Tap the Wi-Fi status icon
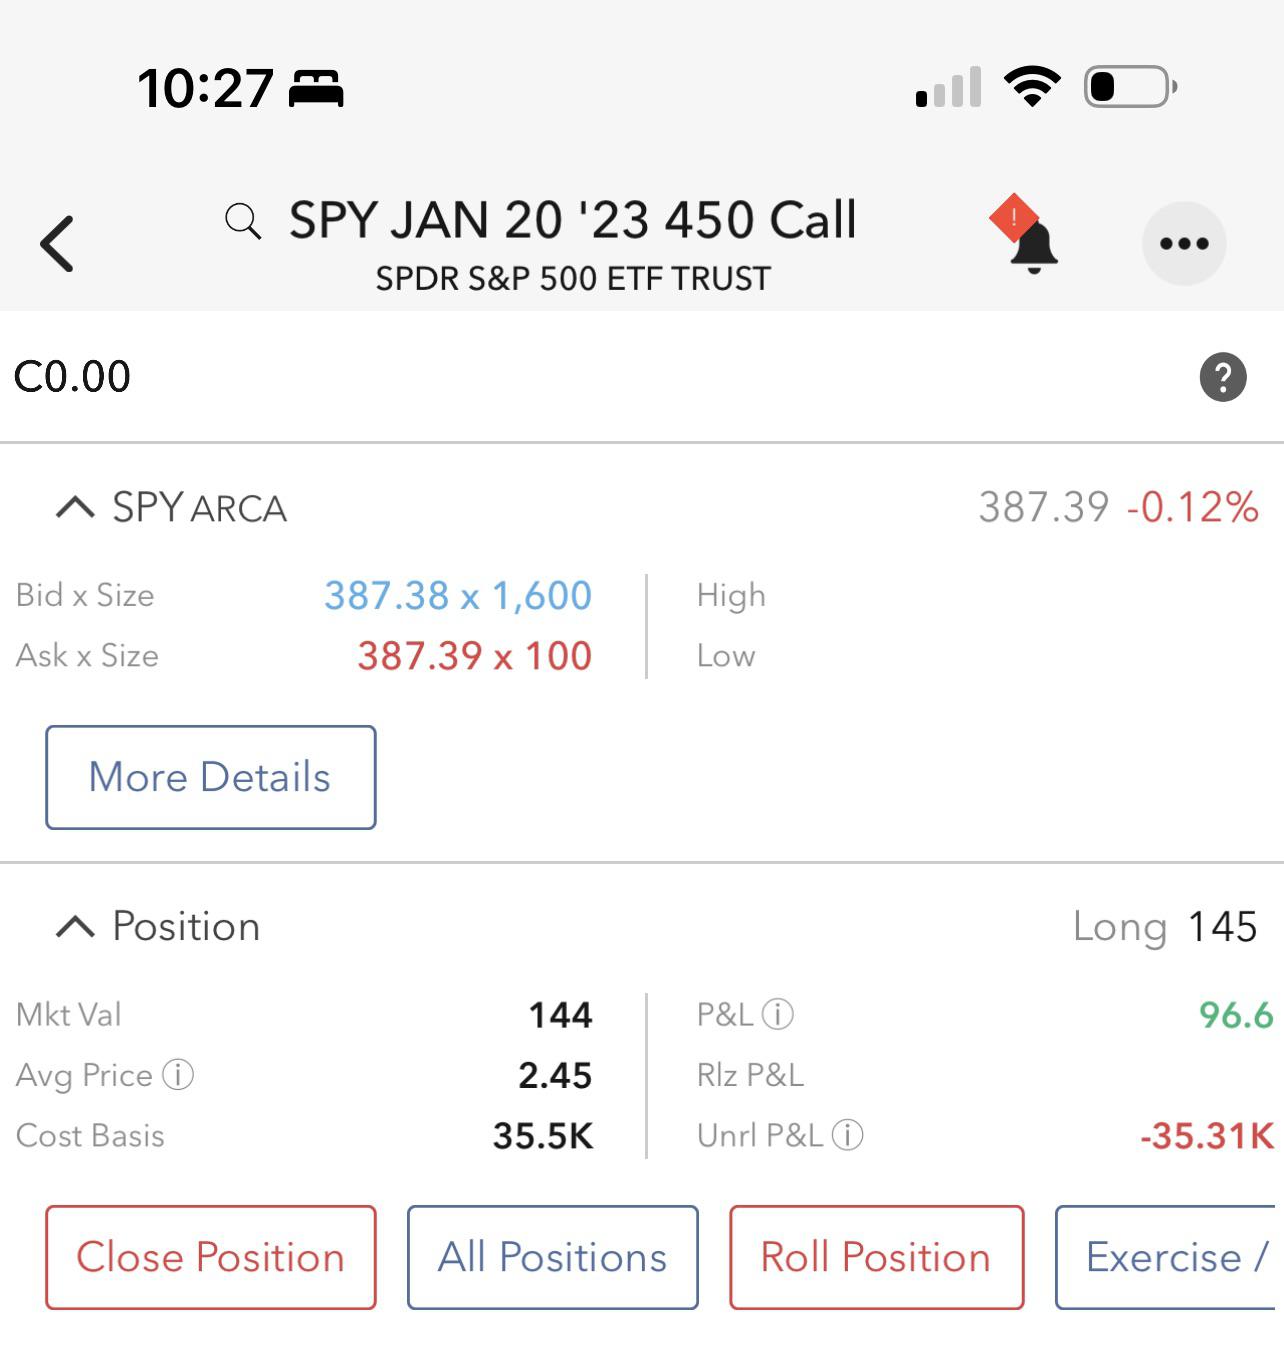Screen dimensions: 1284x1349 tap(1032, 87)
